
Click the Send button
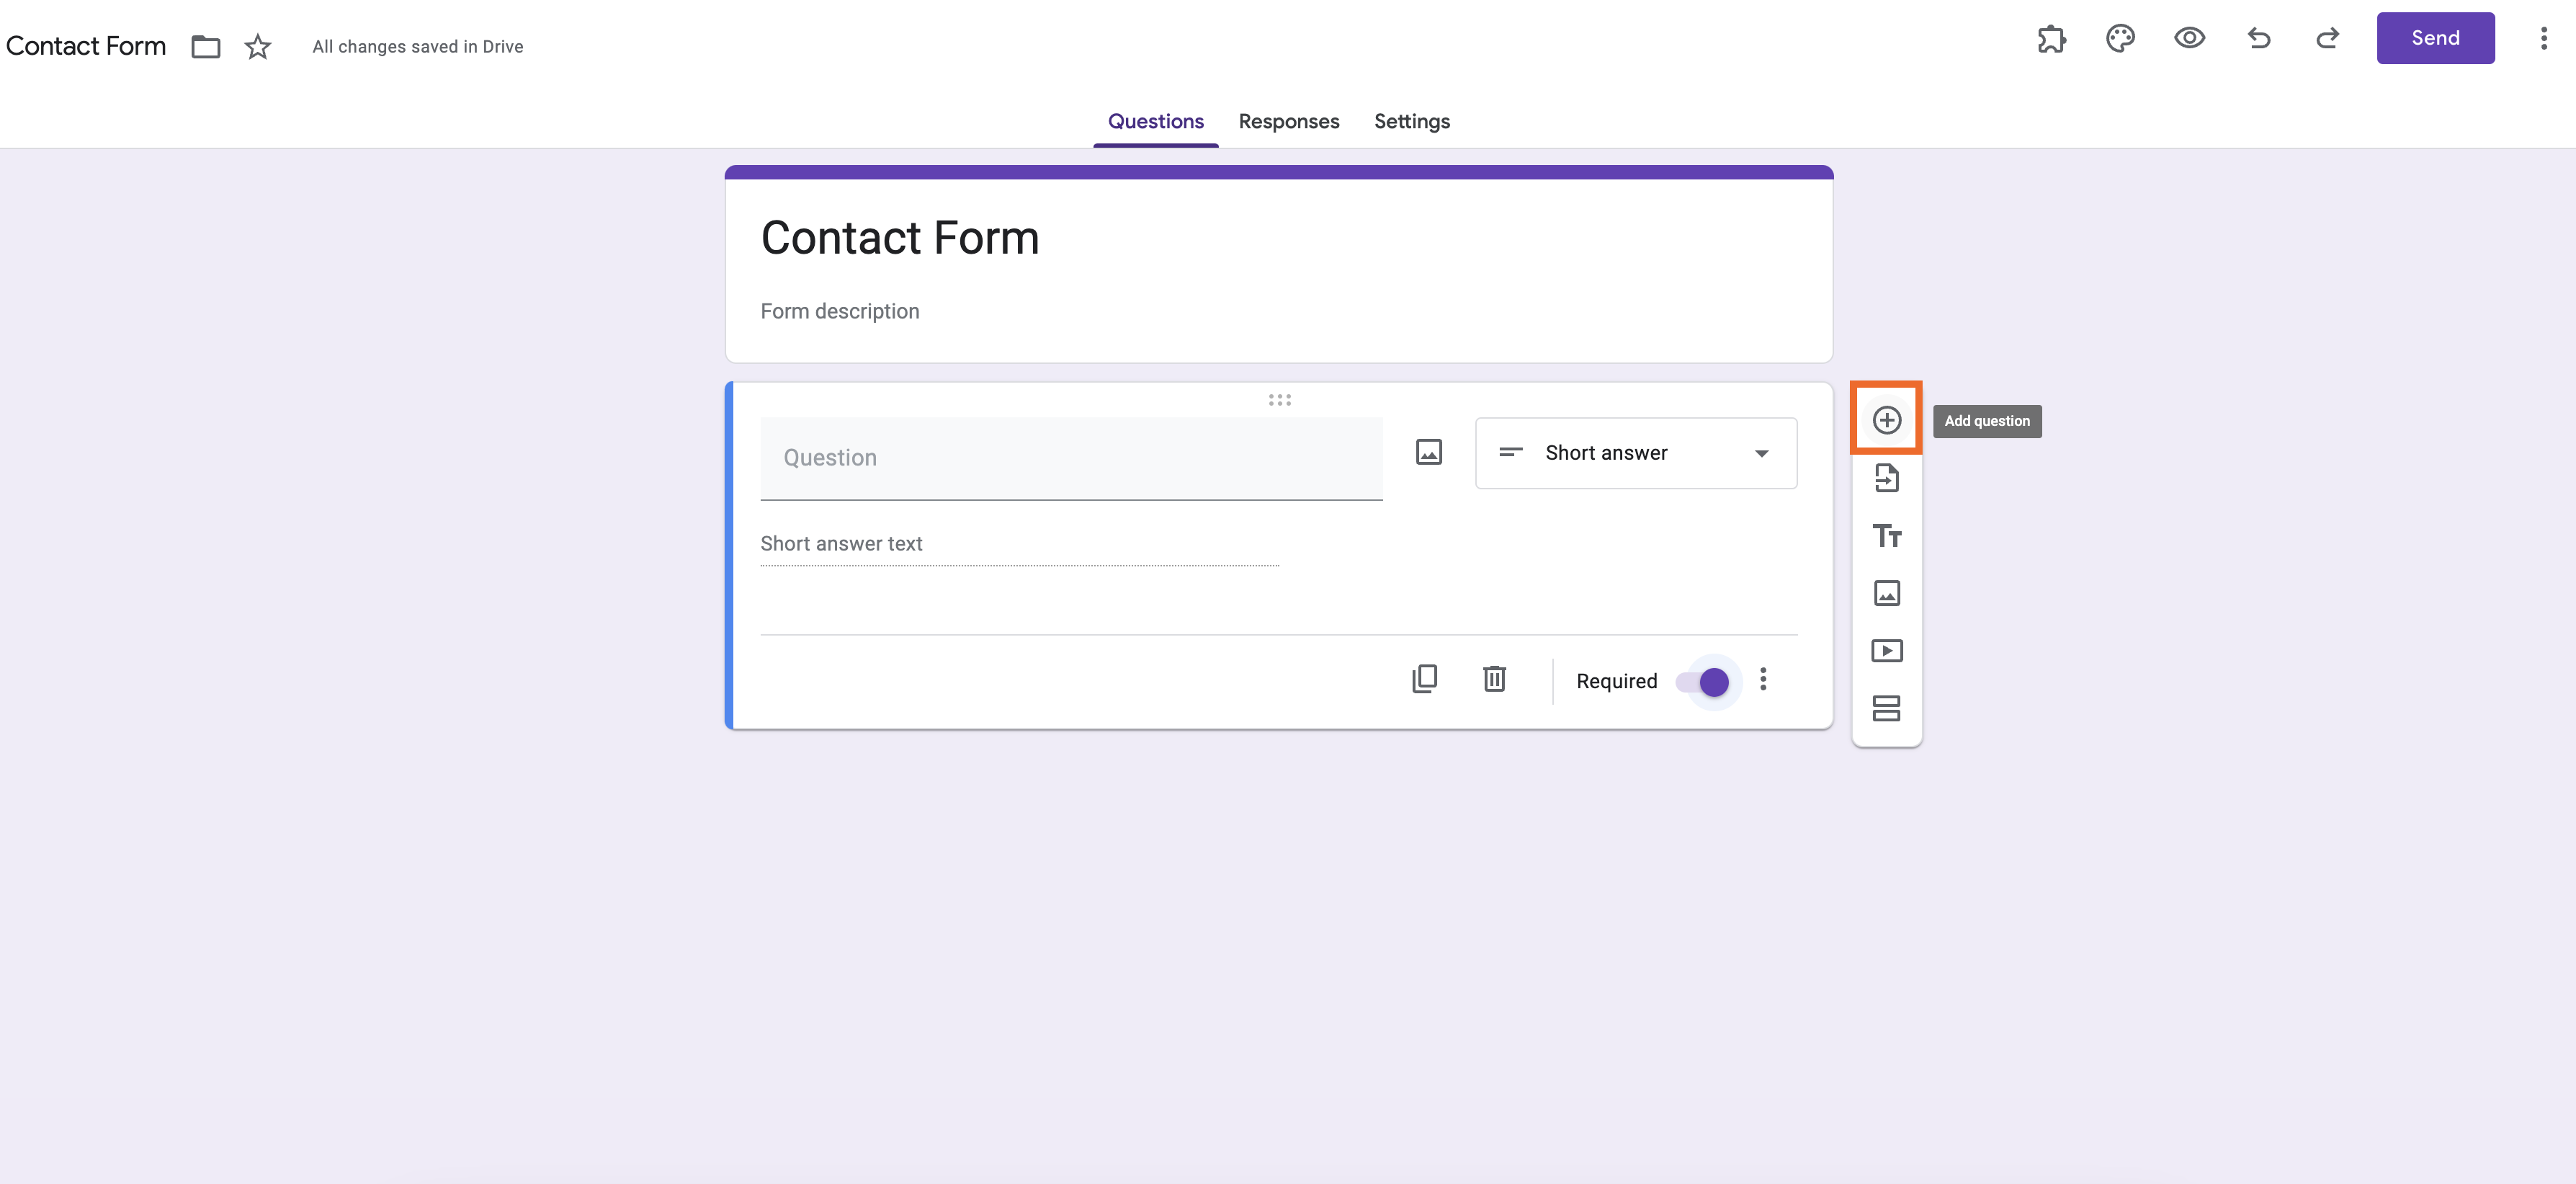2435,38
